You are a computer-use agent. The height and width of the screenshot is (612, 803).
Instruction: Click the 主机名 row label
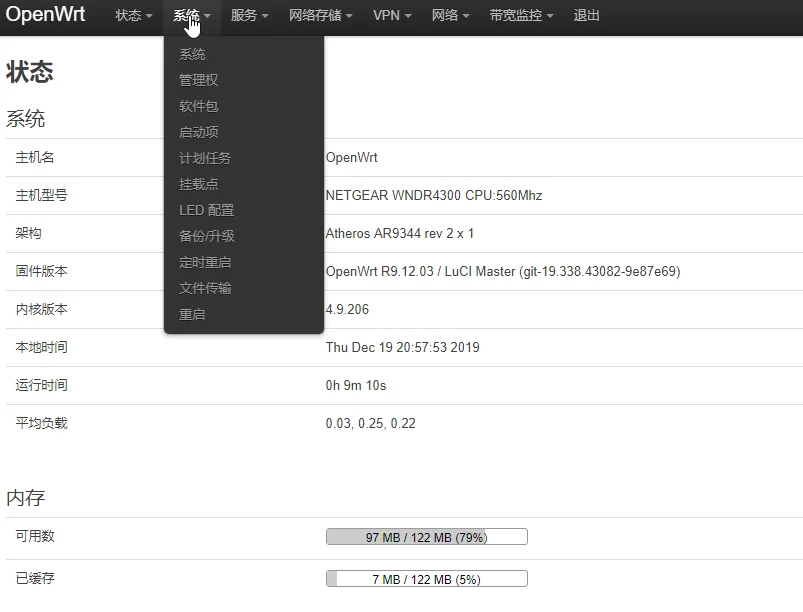tap(35, 157)
